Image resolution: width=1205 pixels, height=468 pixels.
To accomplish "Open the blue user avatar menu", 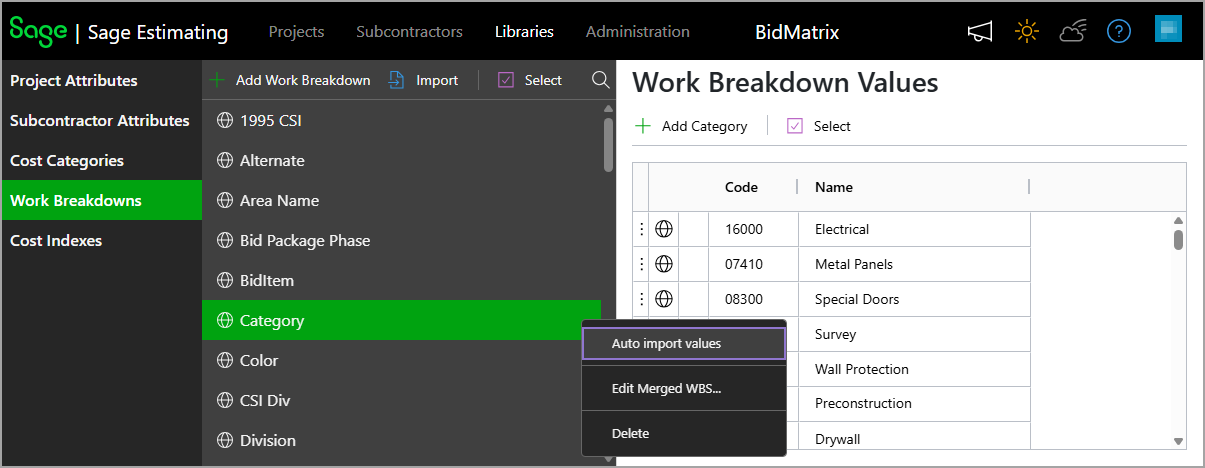I will (x=1168, y=30).
